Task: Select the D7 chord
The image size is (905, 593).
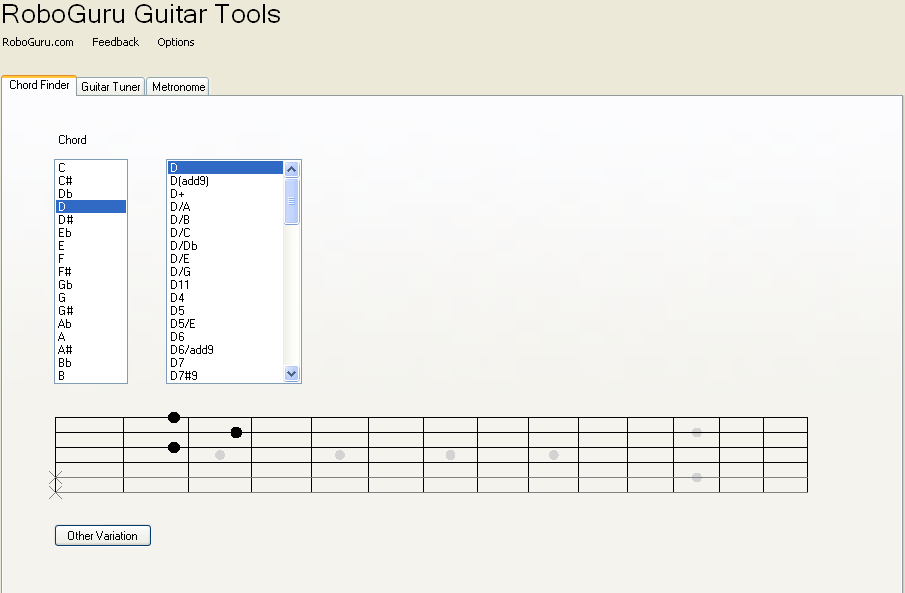Action: pos(226,363)
